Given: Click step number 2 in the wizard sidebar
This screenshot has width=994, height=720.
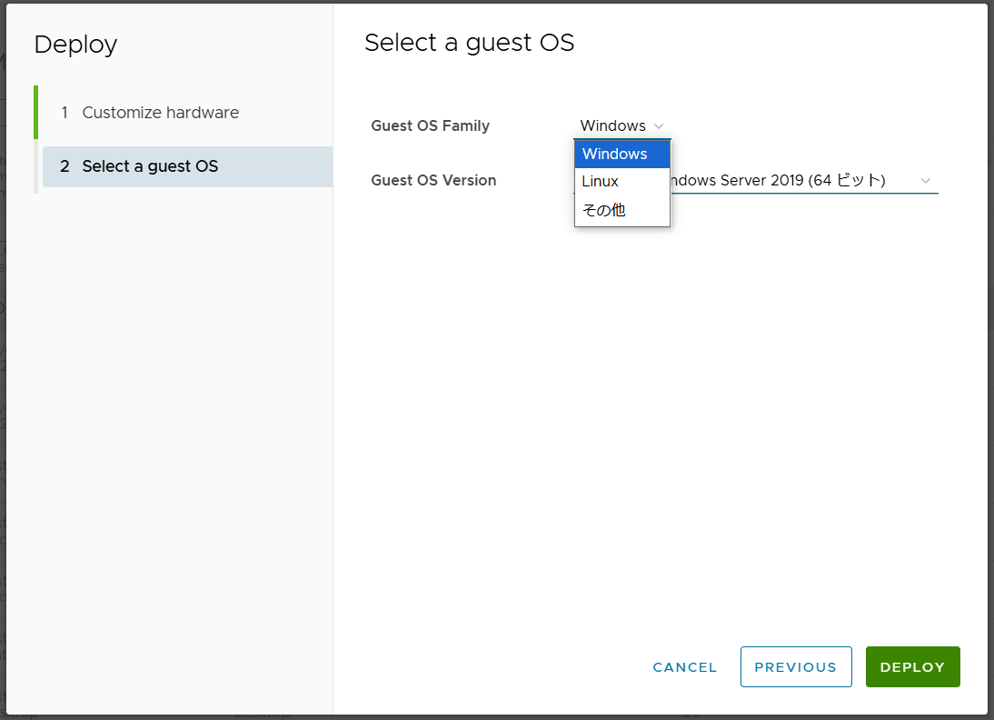Looking at the screenshot, I should click(x=65, y=166).
